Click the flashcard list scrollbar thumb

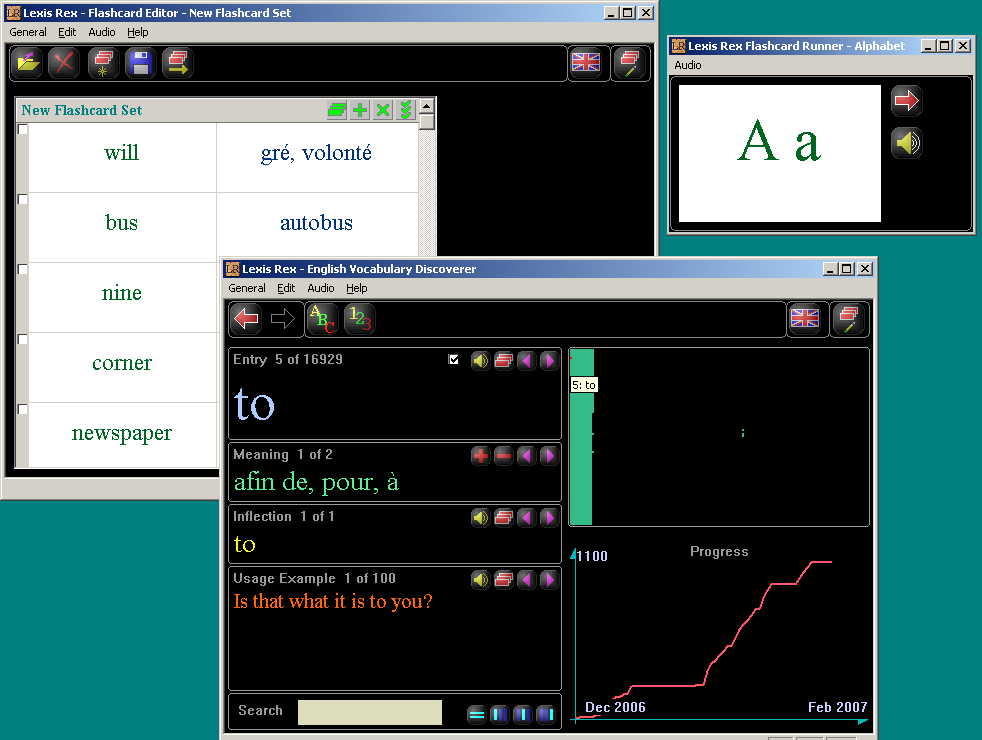[x=426, y=121]
